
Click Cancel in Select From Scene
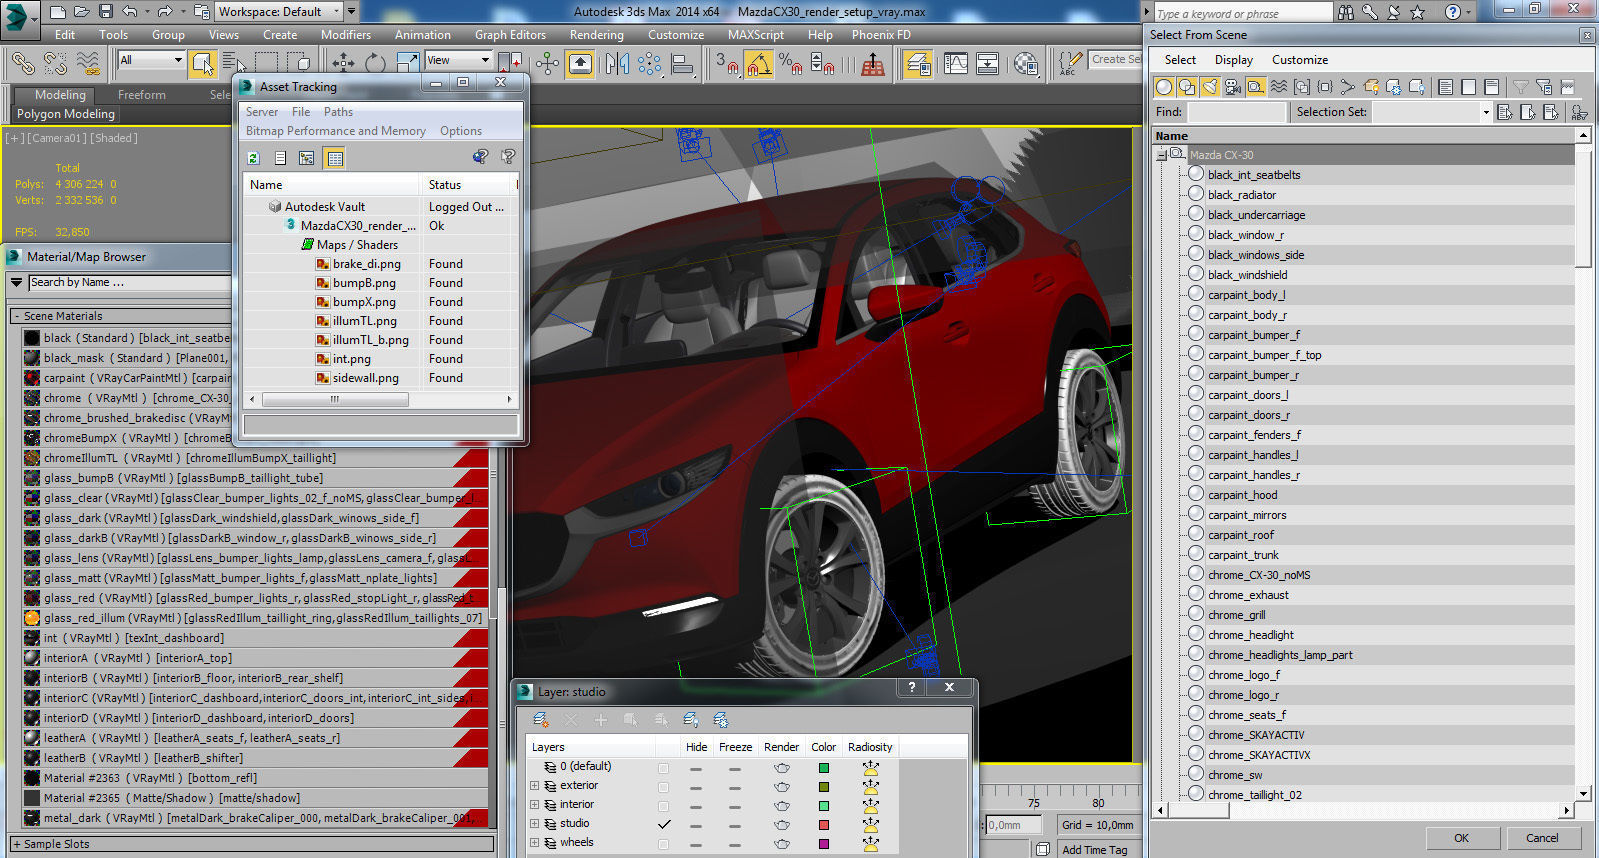[1542, 838]
